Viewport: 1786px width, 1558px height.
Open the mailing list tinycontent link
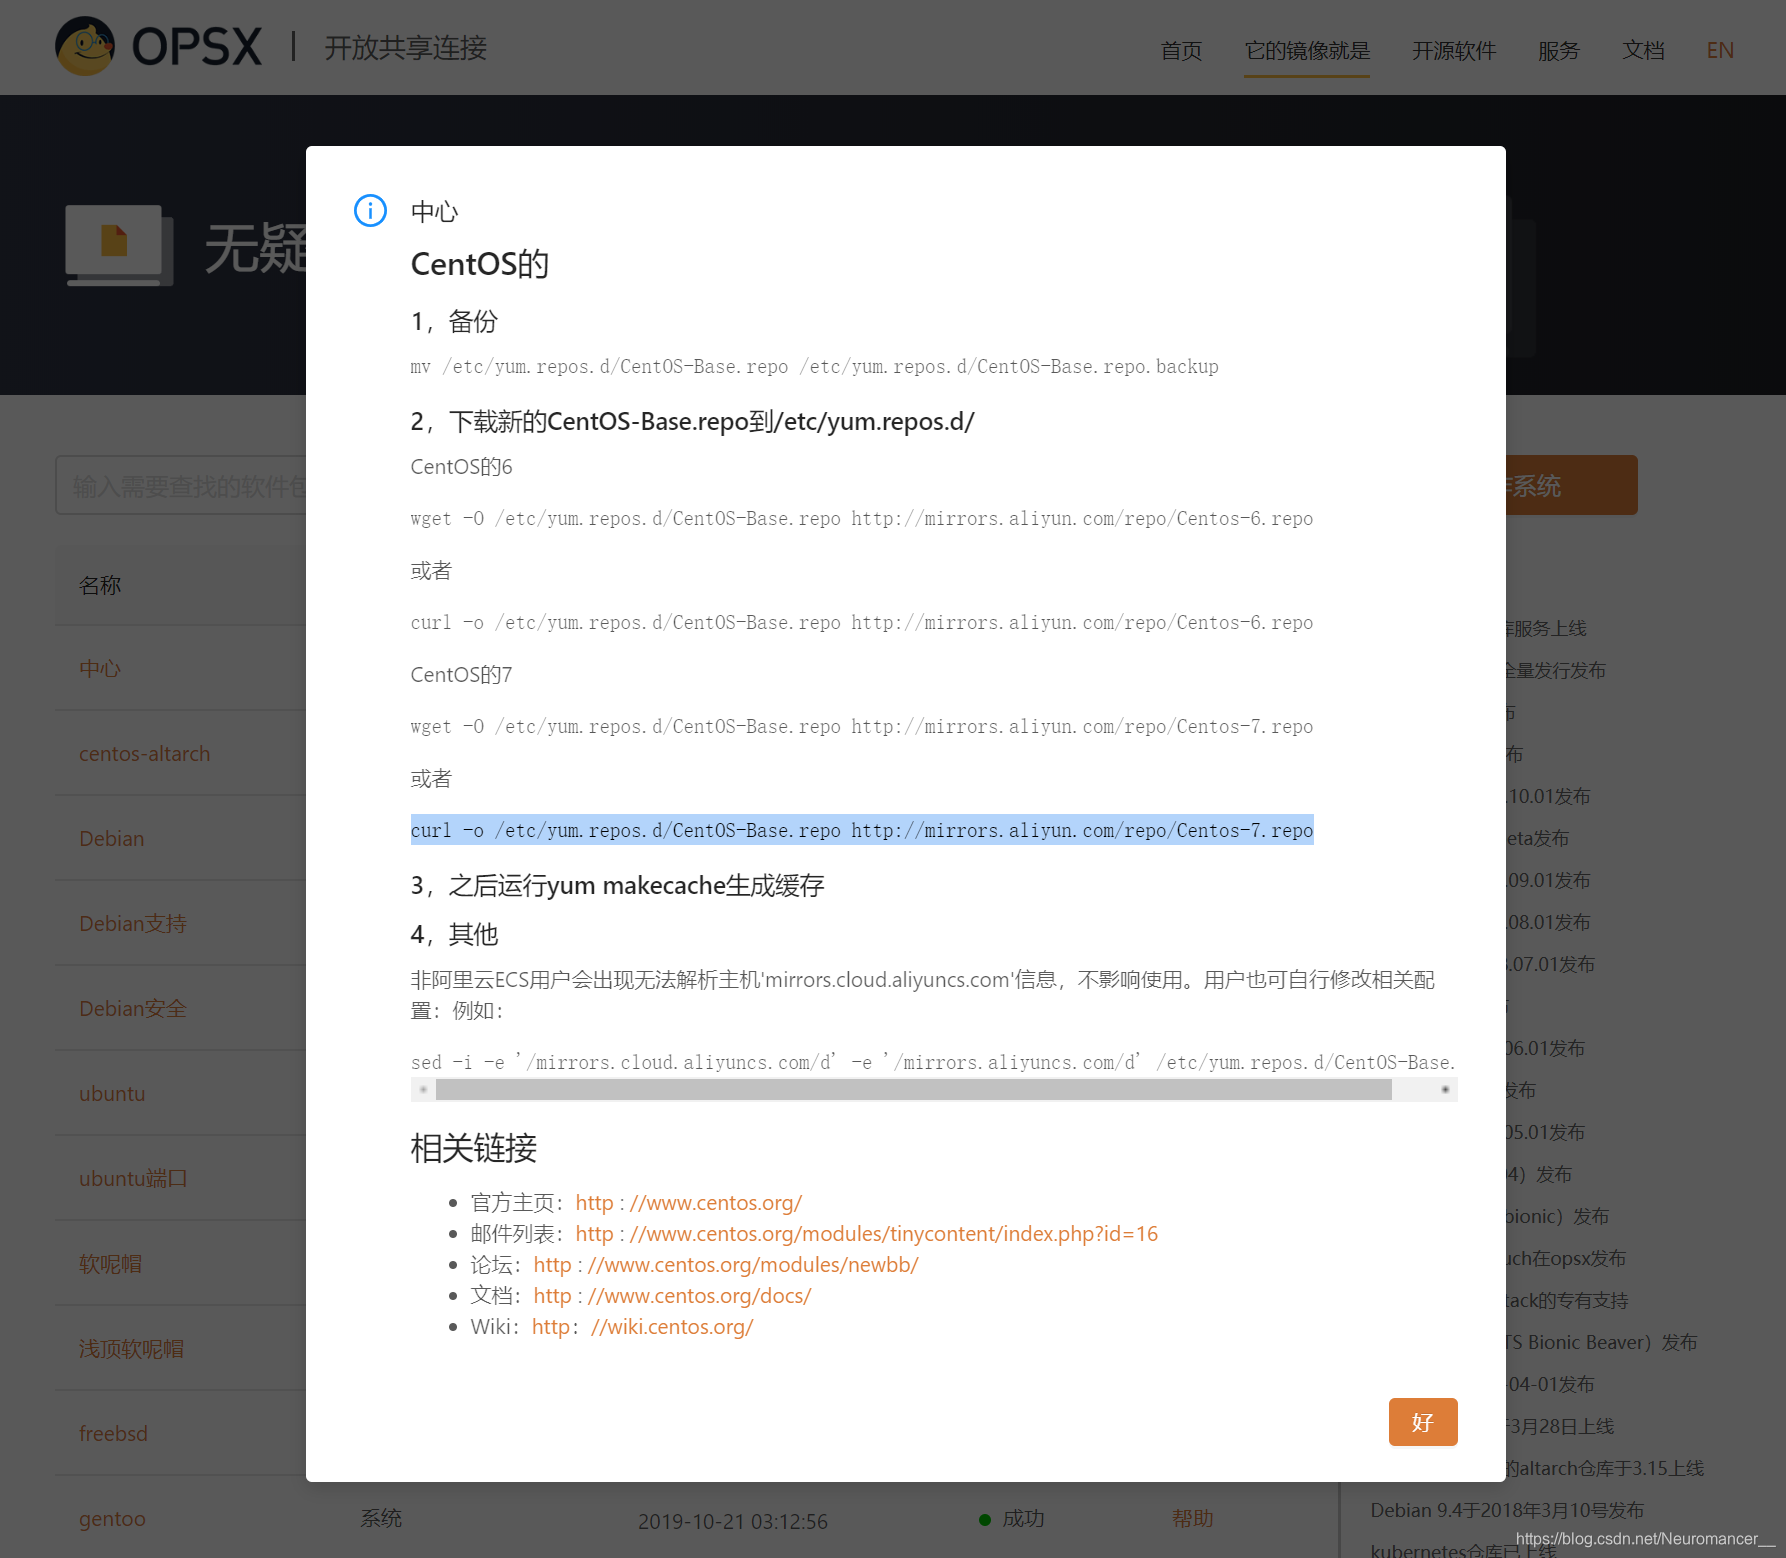pyautogui.click(x=866, y=1234)
